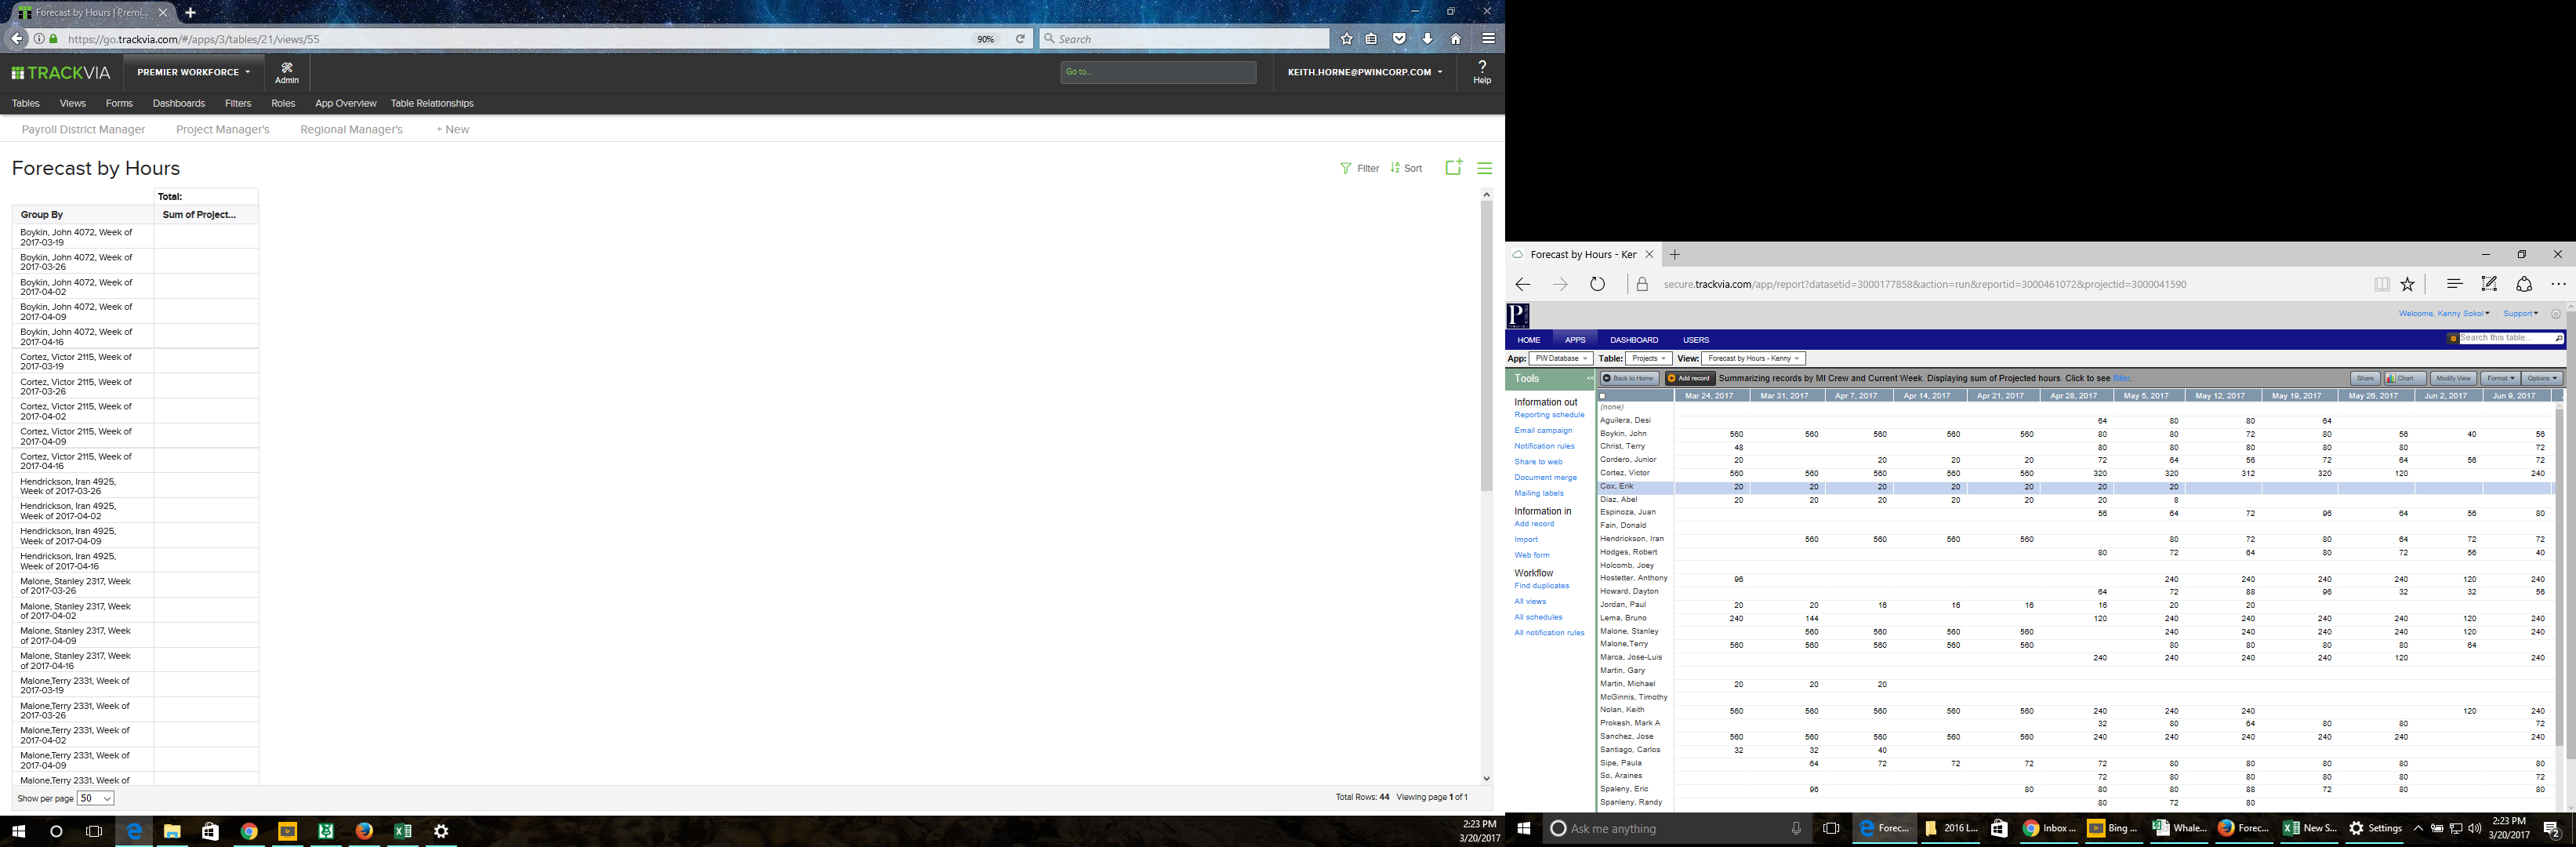Open the green hamburger view menu
This screenshot has height=847, width=2576.
[1485, 169]
